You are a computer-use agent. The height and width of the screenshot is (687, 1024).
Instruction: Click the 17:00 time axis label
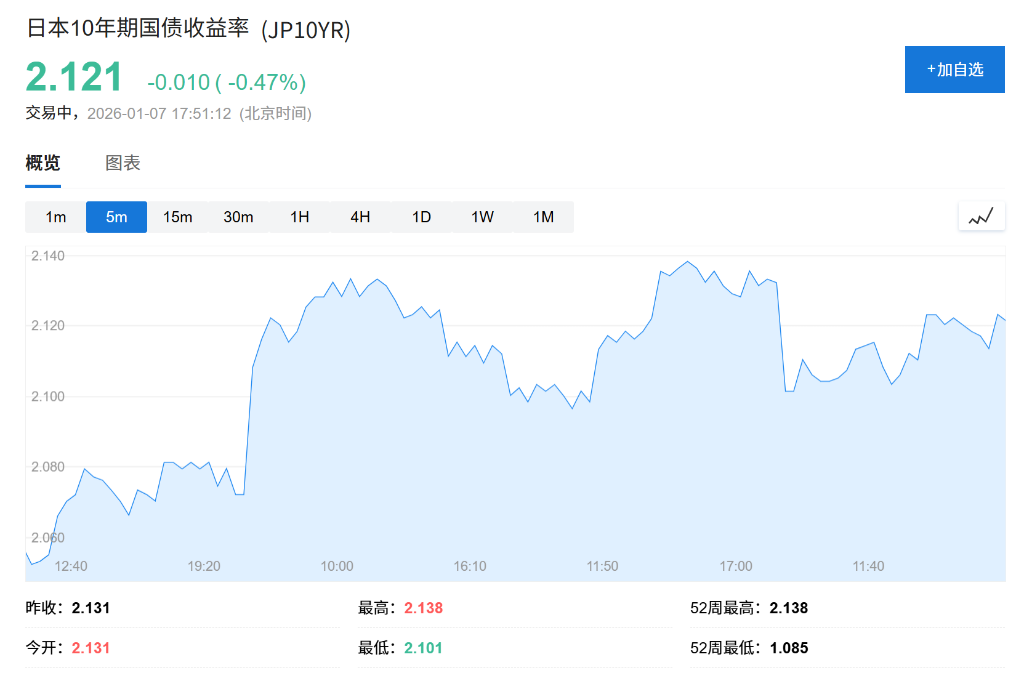[x=736, y=566]
